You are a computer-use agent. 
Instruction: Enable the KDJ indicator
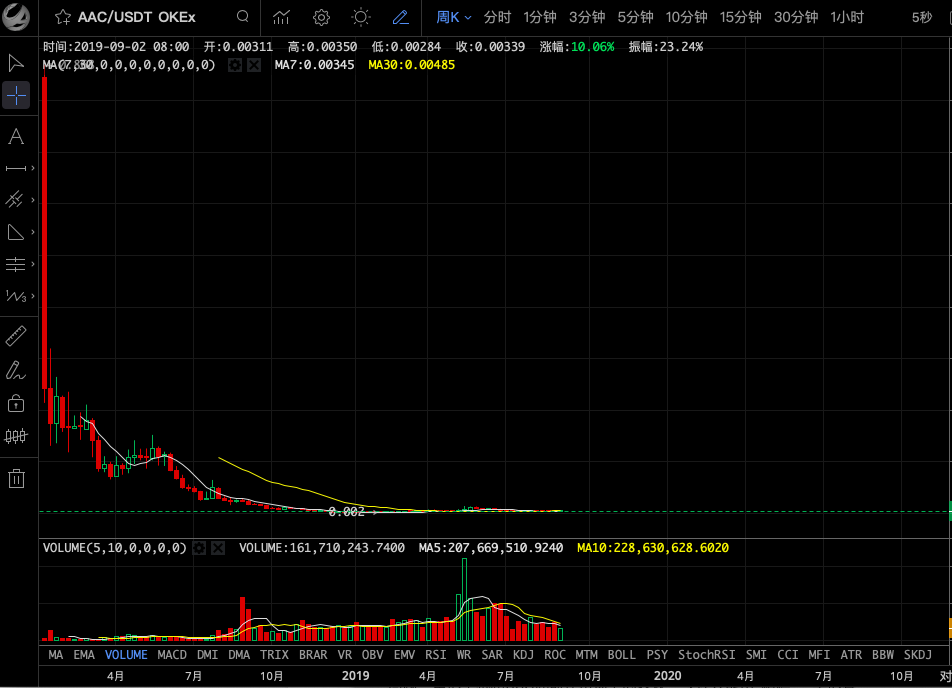pyautogui.click(x=523, y=655)
